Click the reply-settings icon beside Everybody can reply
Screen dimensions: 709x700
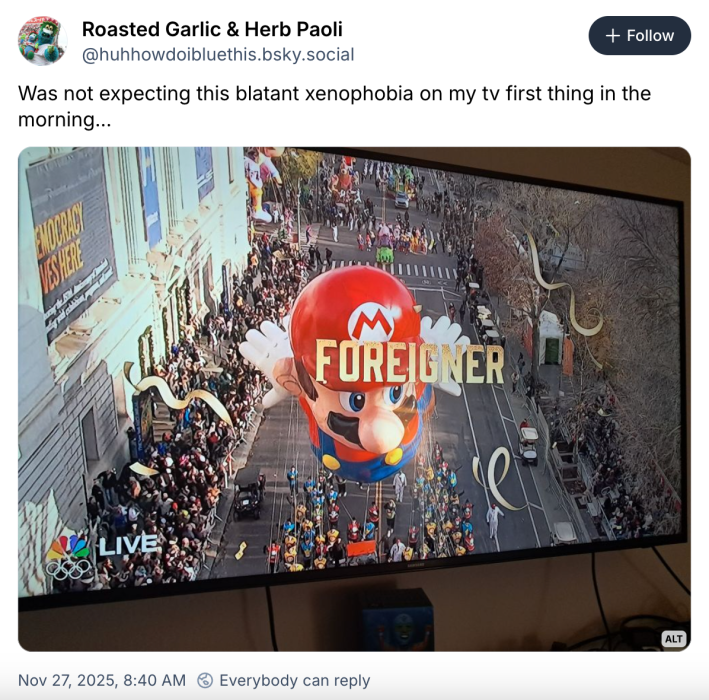pos(205,680)
